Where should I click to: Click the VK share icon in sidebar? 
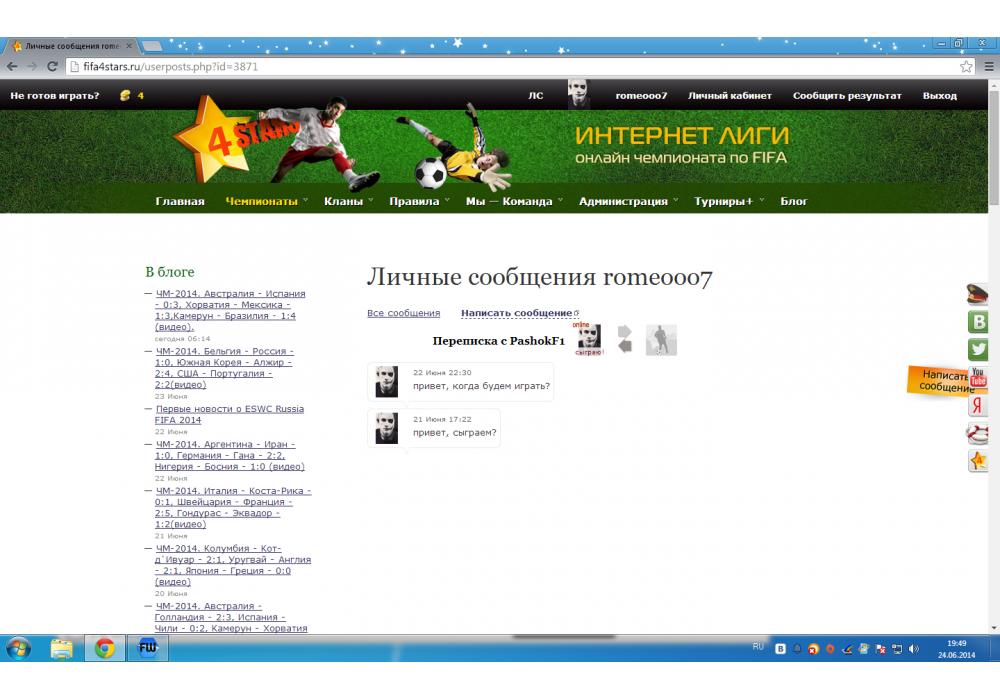pyautogui.click(x=978, y=322)
